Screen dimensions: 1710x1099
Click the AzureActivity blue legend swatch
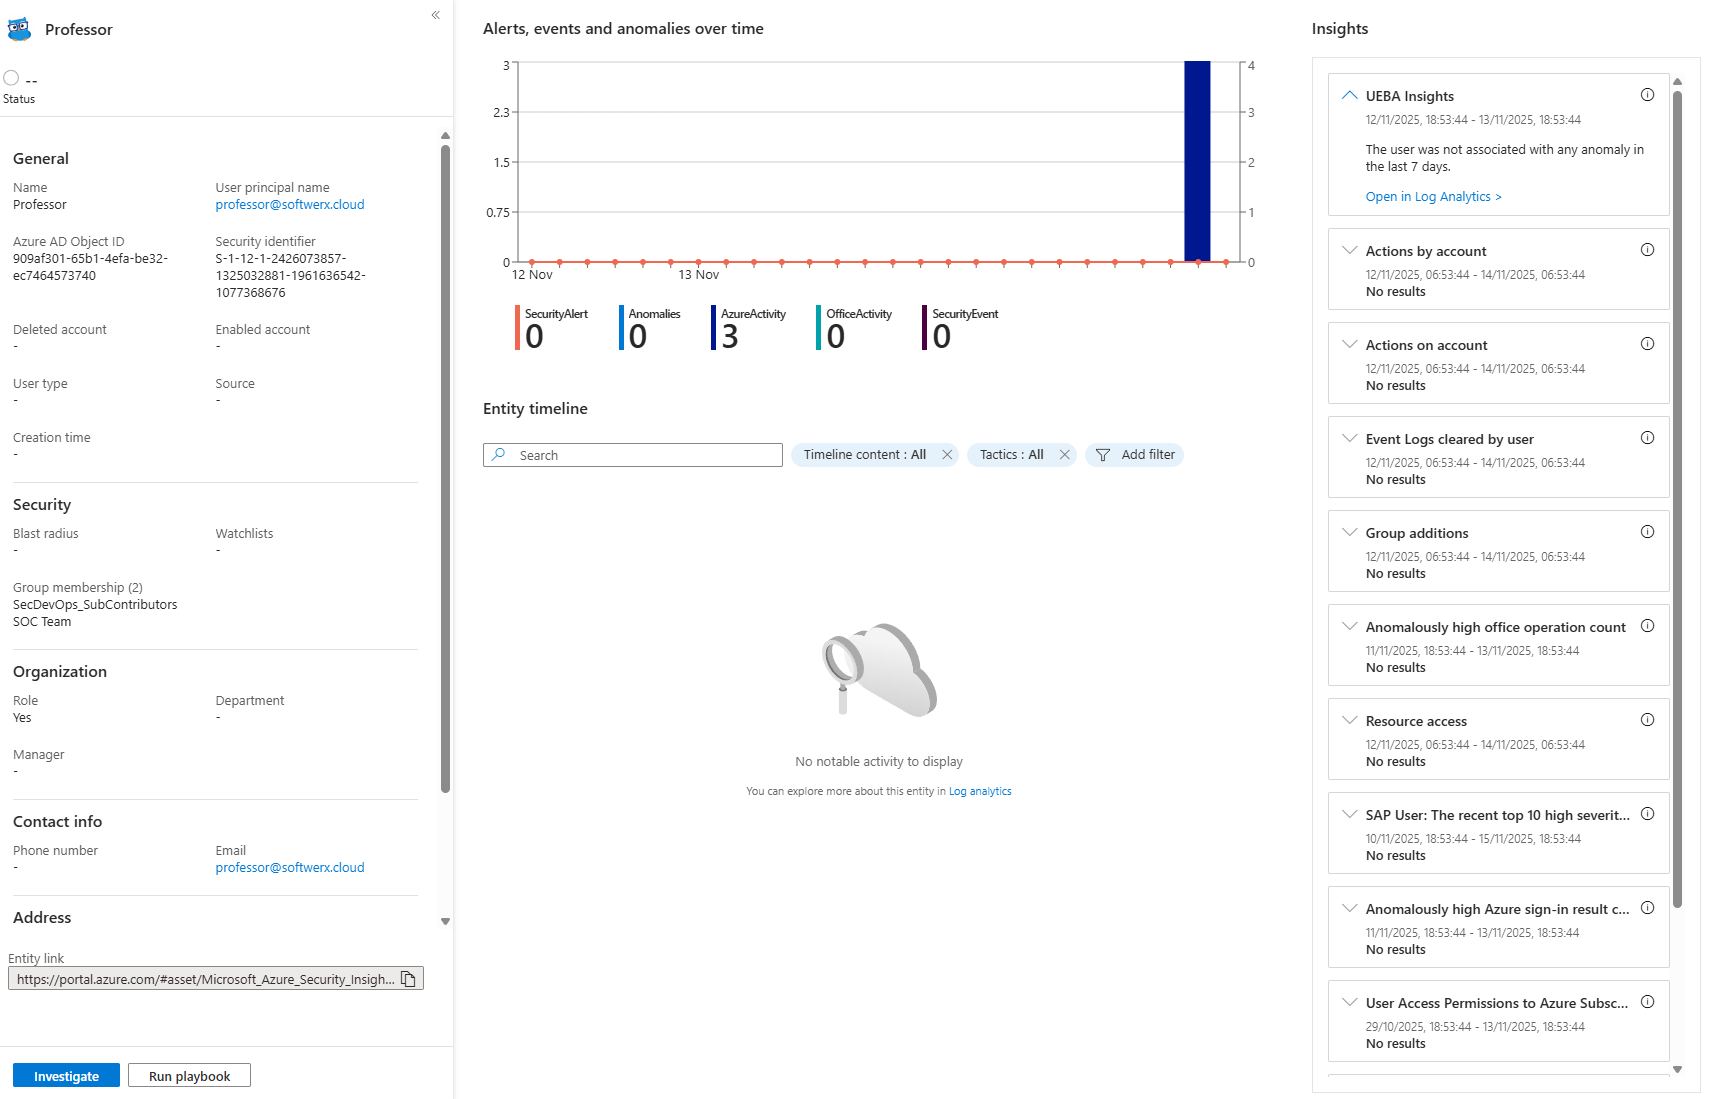[x=713, y=328]
